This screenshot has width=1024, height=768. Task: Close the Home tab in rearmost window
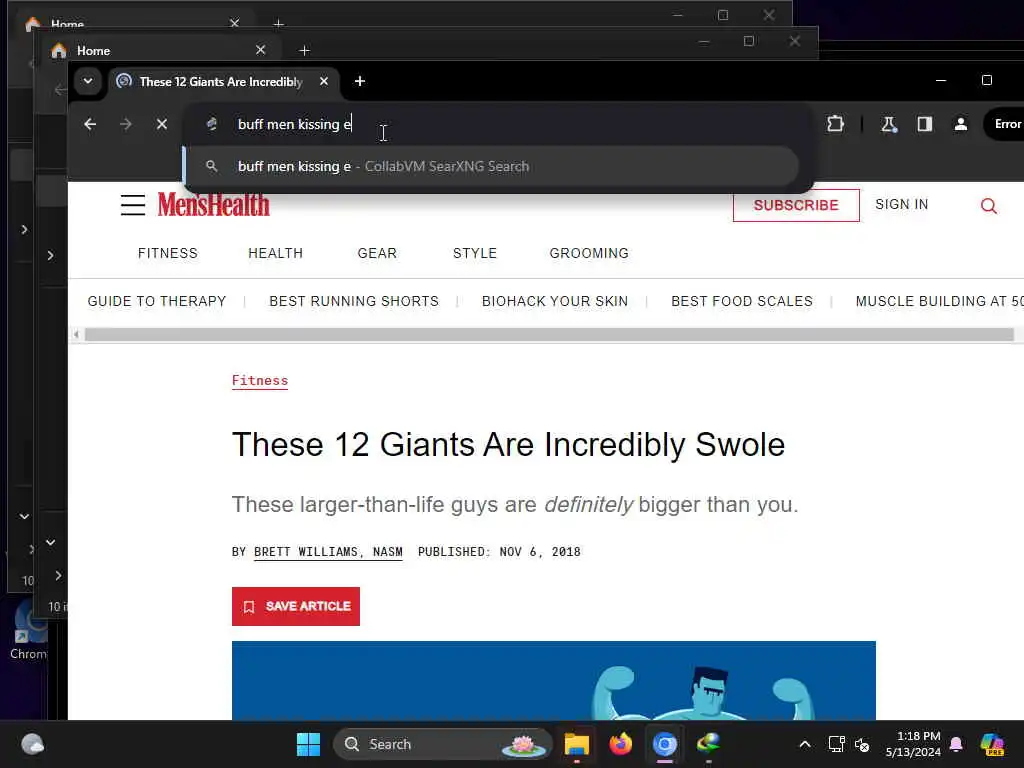[x=234, y=23]
